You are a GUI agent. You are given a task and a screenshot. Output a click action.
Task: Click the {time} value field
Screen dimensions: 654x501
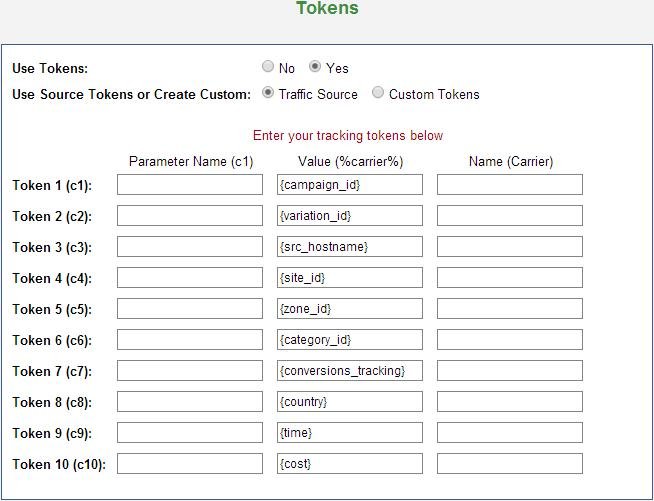[350, 433]
